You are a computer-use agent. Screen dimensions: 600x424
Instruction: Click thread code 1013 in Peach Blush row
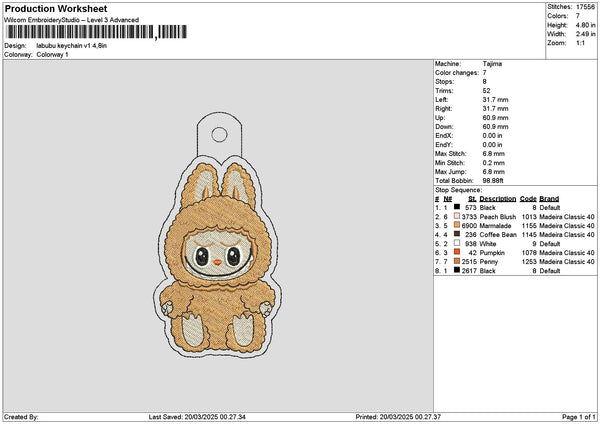coord(529,217)
